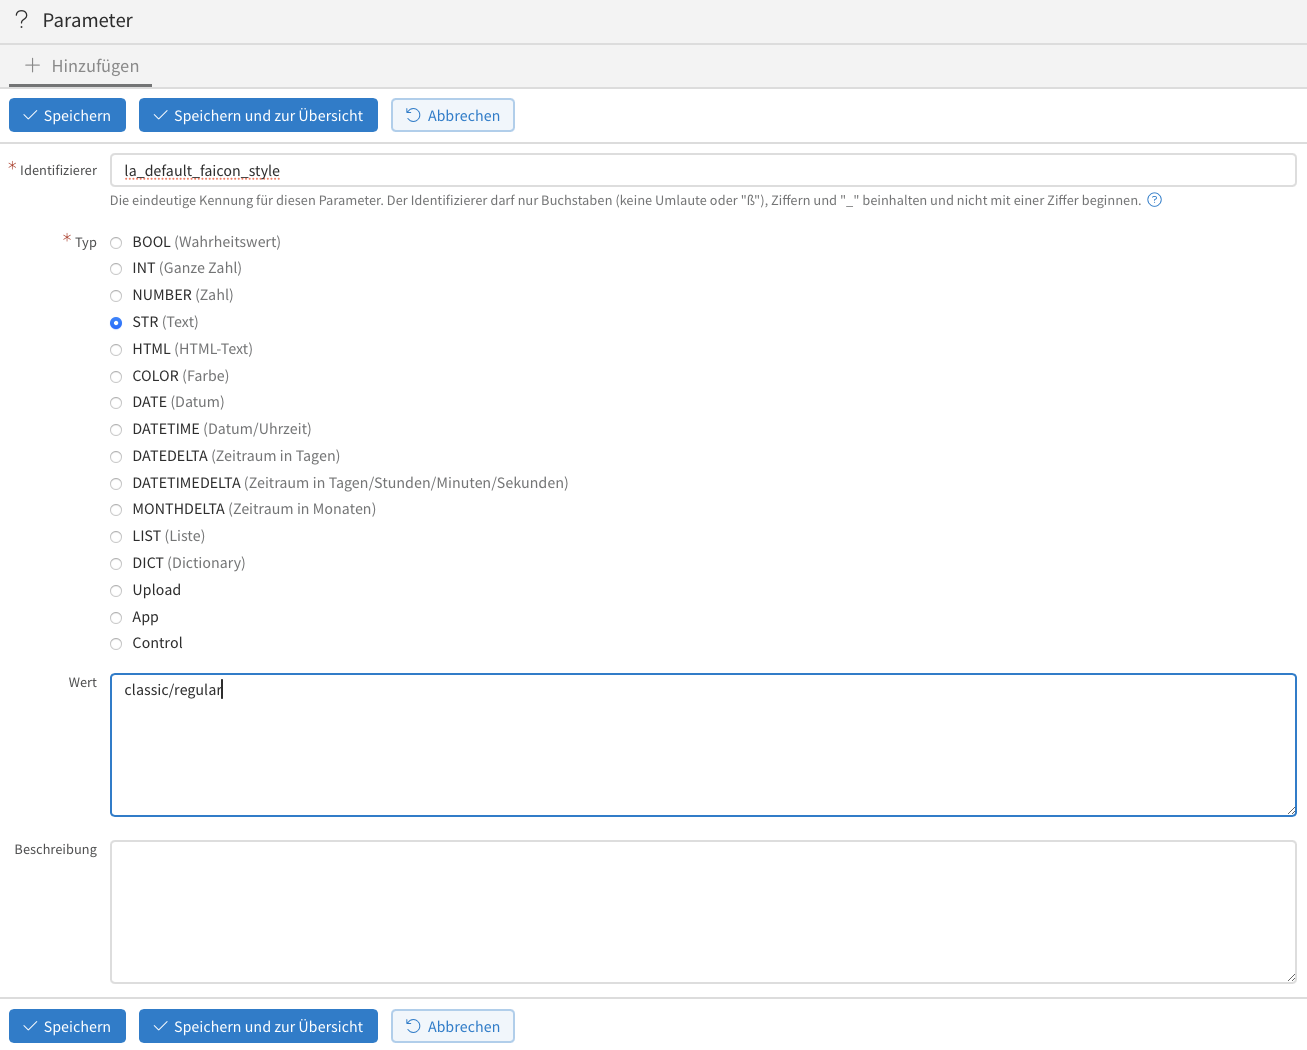Choose the HTML (HTML-Text) type

point(116,350)
